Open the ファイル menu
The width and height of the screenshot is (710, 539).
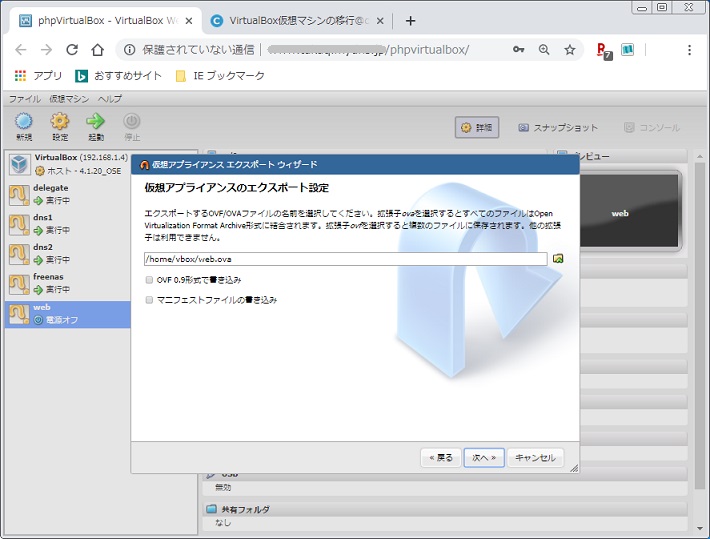(x=25, y=99)
